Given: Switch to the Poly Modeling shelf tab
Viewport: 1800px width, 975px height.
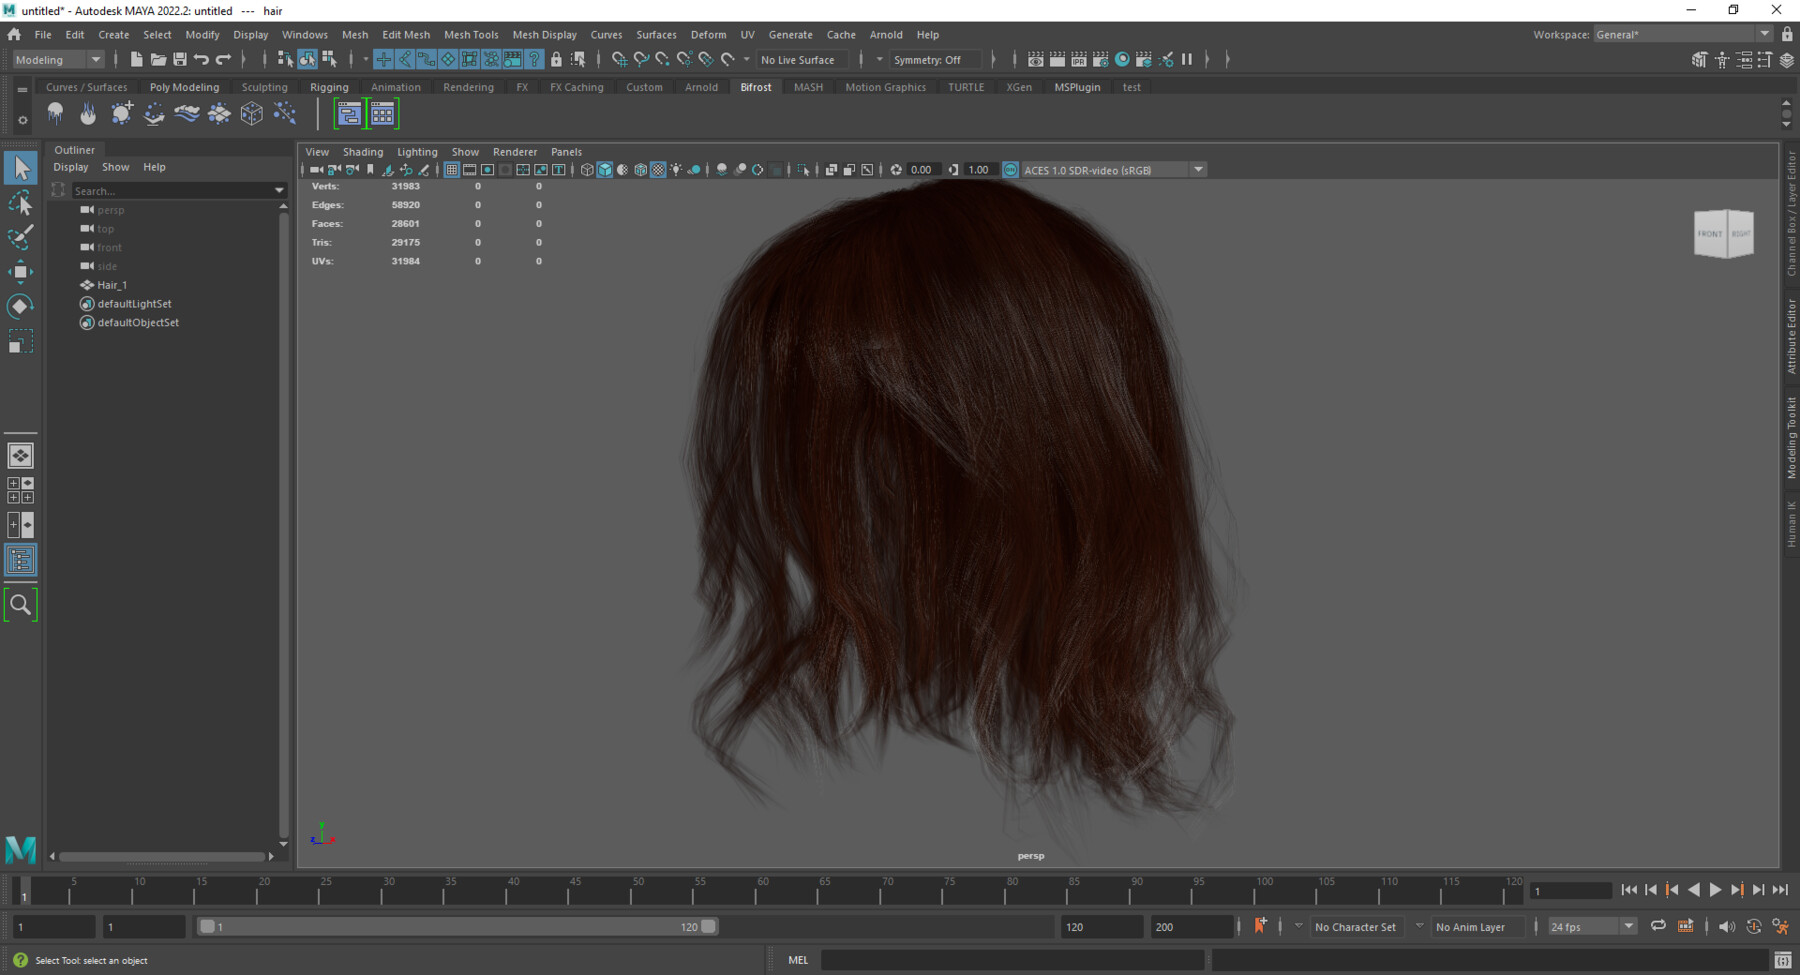Looking at the screenshot, I should (184, 87).
